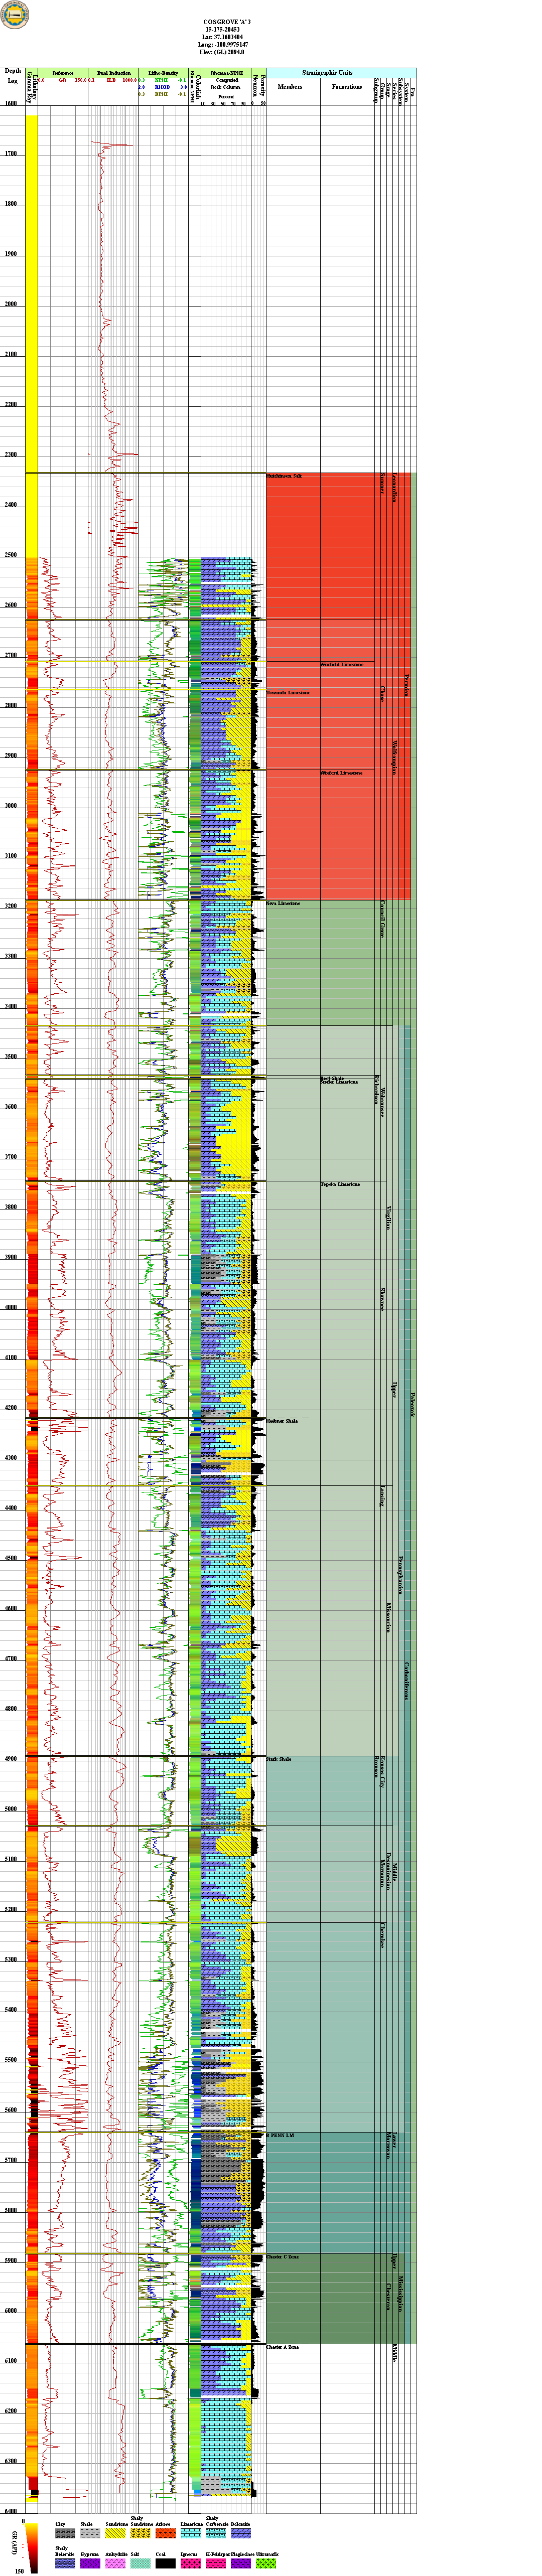Select the Dual Induction track header
The image size is (542, 2576).
click(113, 73)
